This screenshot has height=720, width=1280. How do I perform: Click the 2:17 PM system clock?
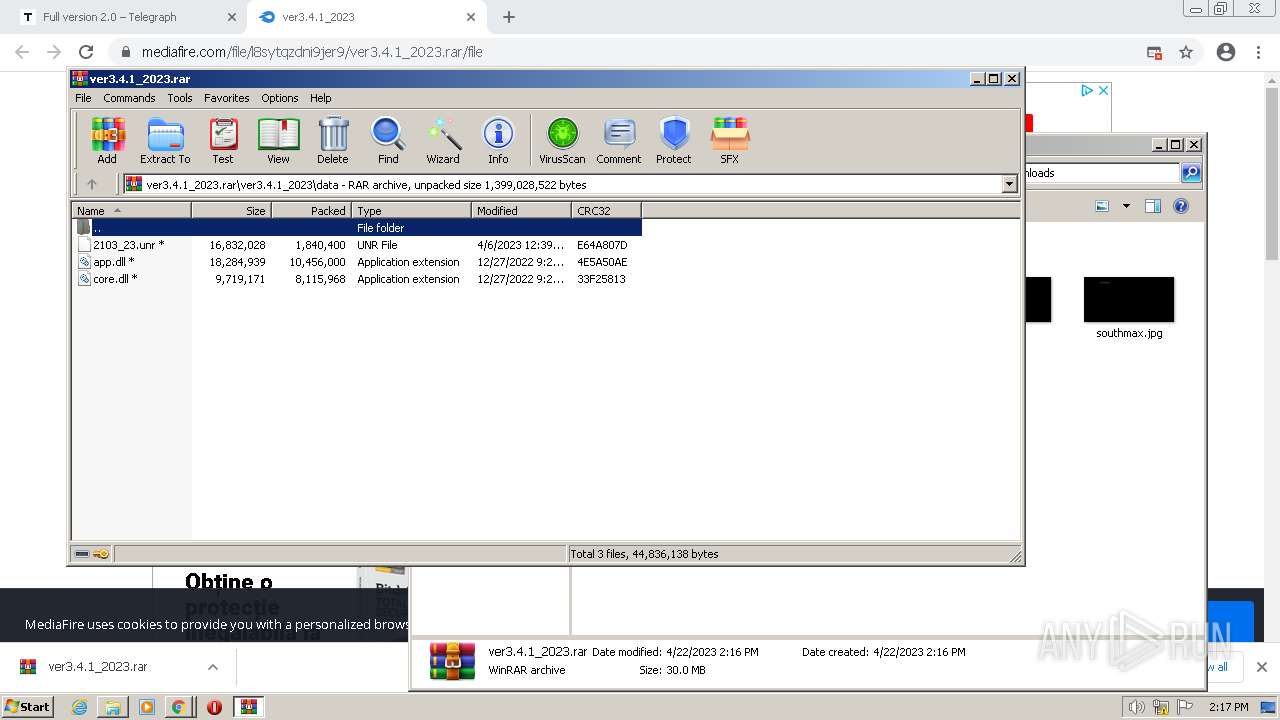click(x=1229, y=707)
